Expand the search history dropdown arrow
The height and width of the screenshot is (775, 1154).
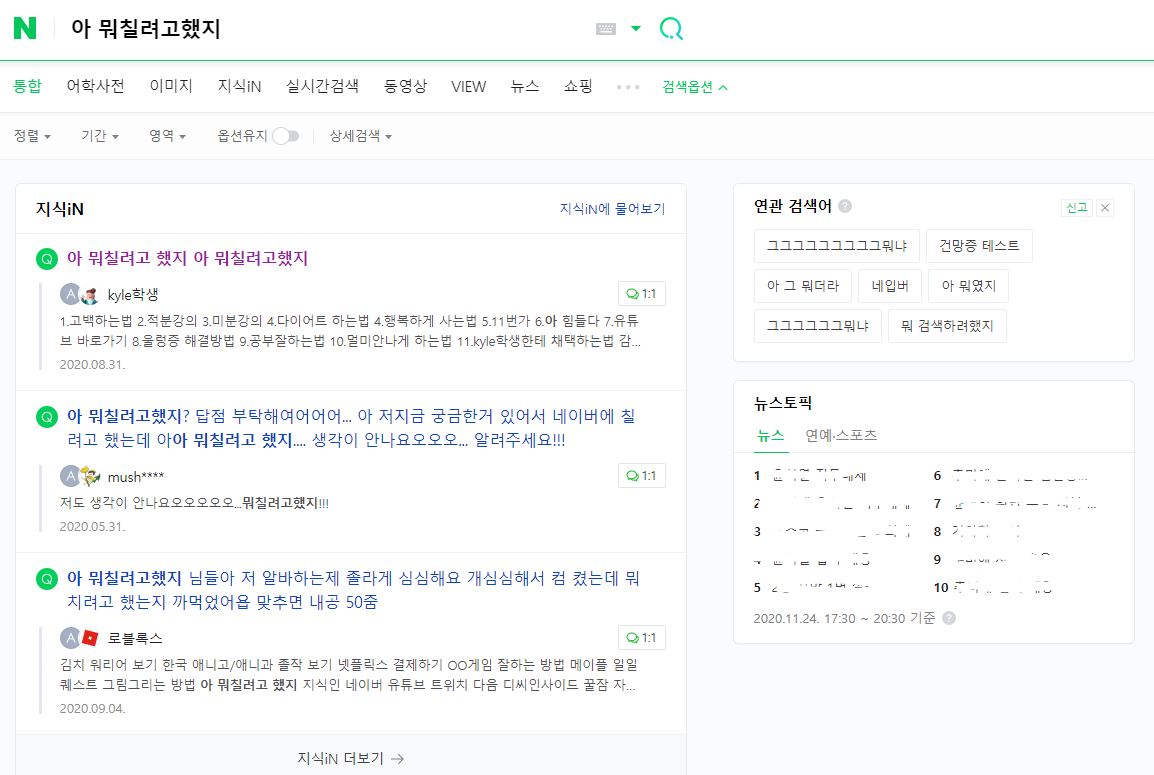tap(636, 29)
